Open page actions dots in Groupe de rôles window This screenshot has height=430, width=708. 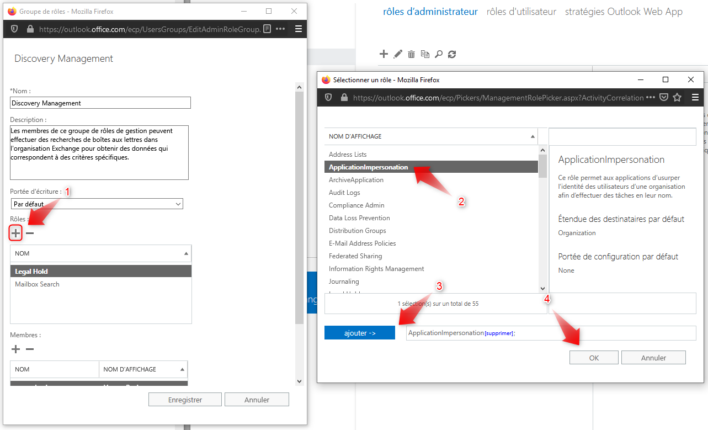click(280, 29)
